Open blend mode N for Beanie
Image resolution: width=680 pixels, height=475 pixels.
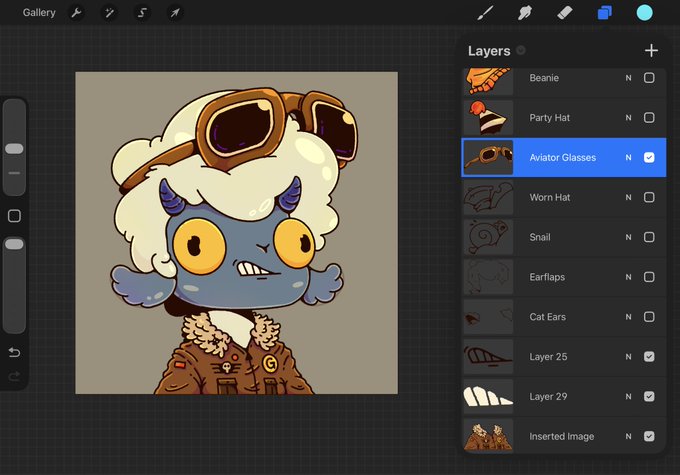pyautogui.click(x=628, y=78)
